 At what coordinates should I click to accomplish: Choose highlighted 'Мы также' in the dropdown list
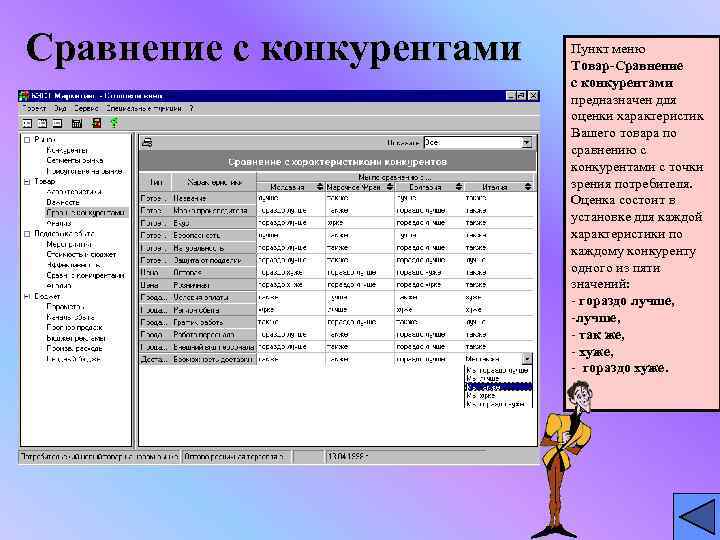click(x=498, y=387)
